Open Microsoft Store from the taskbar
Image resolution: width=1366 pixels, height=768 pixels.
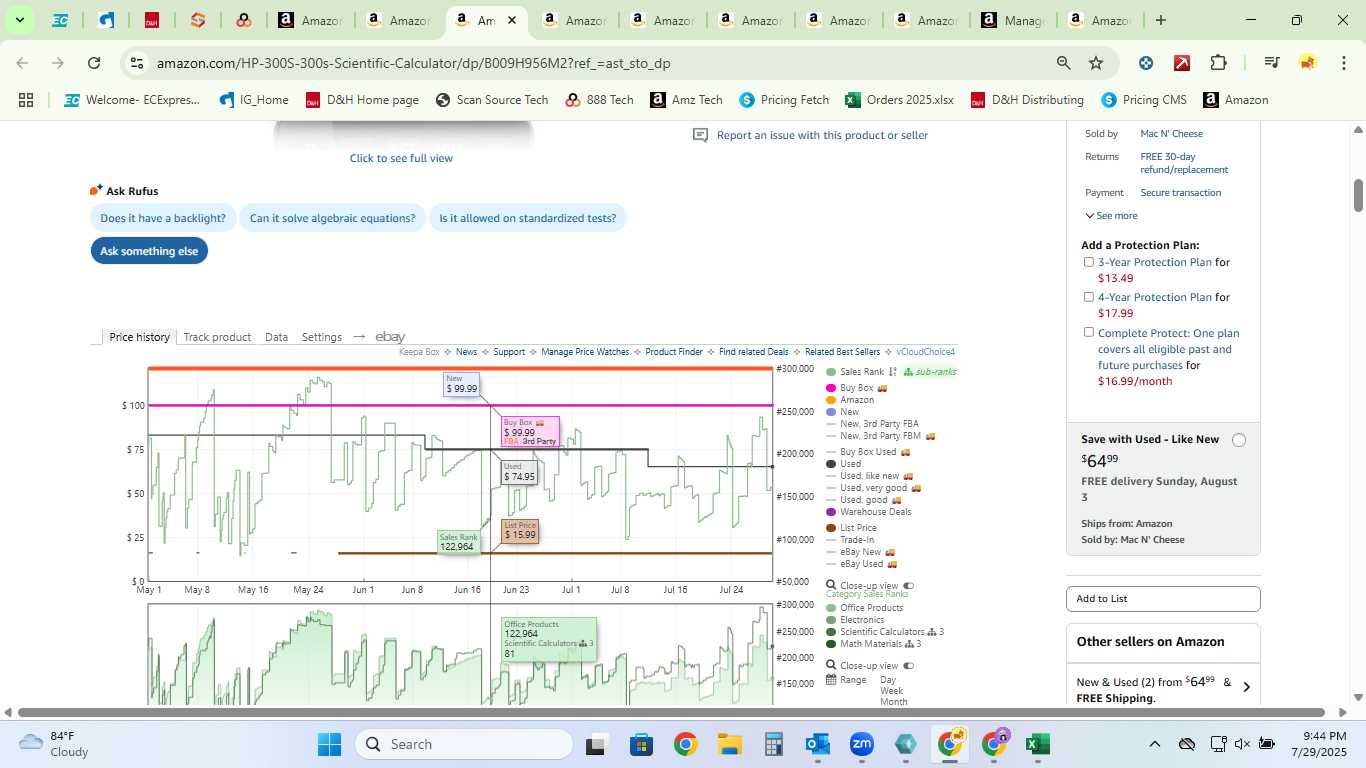[641, 744]
